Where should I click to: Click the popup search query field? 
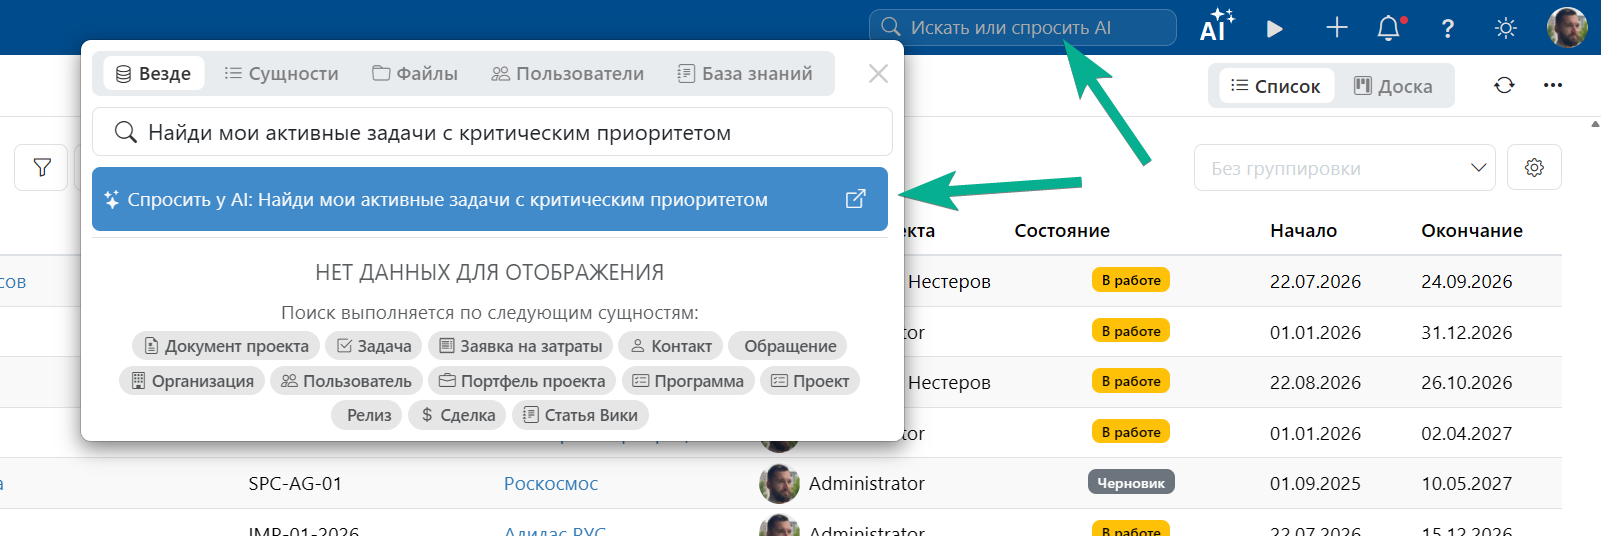click(492, 132)
